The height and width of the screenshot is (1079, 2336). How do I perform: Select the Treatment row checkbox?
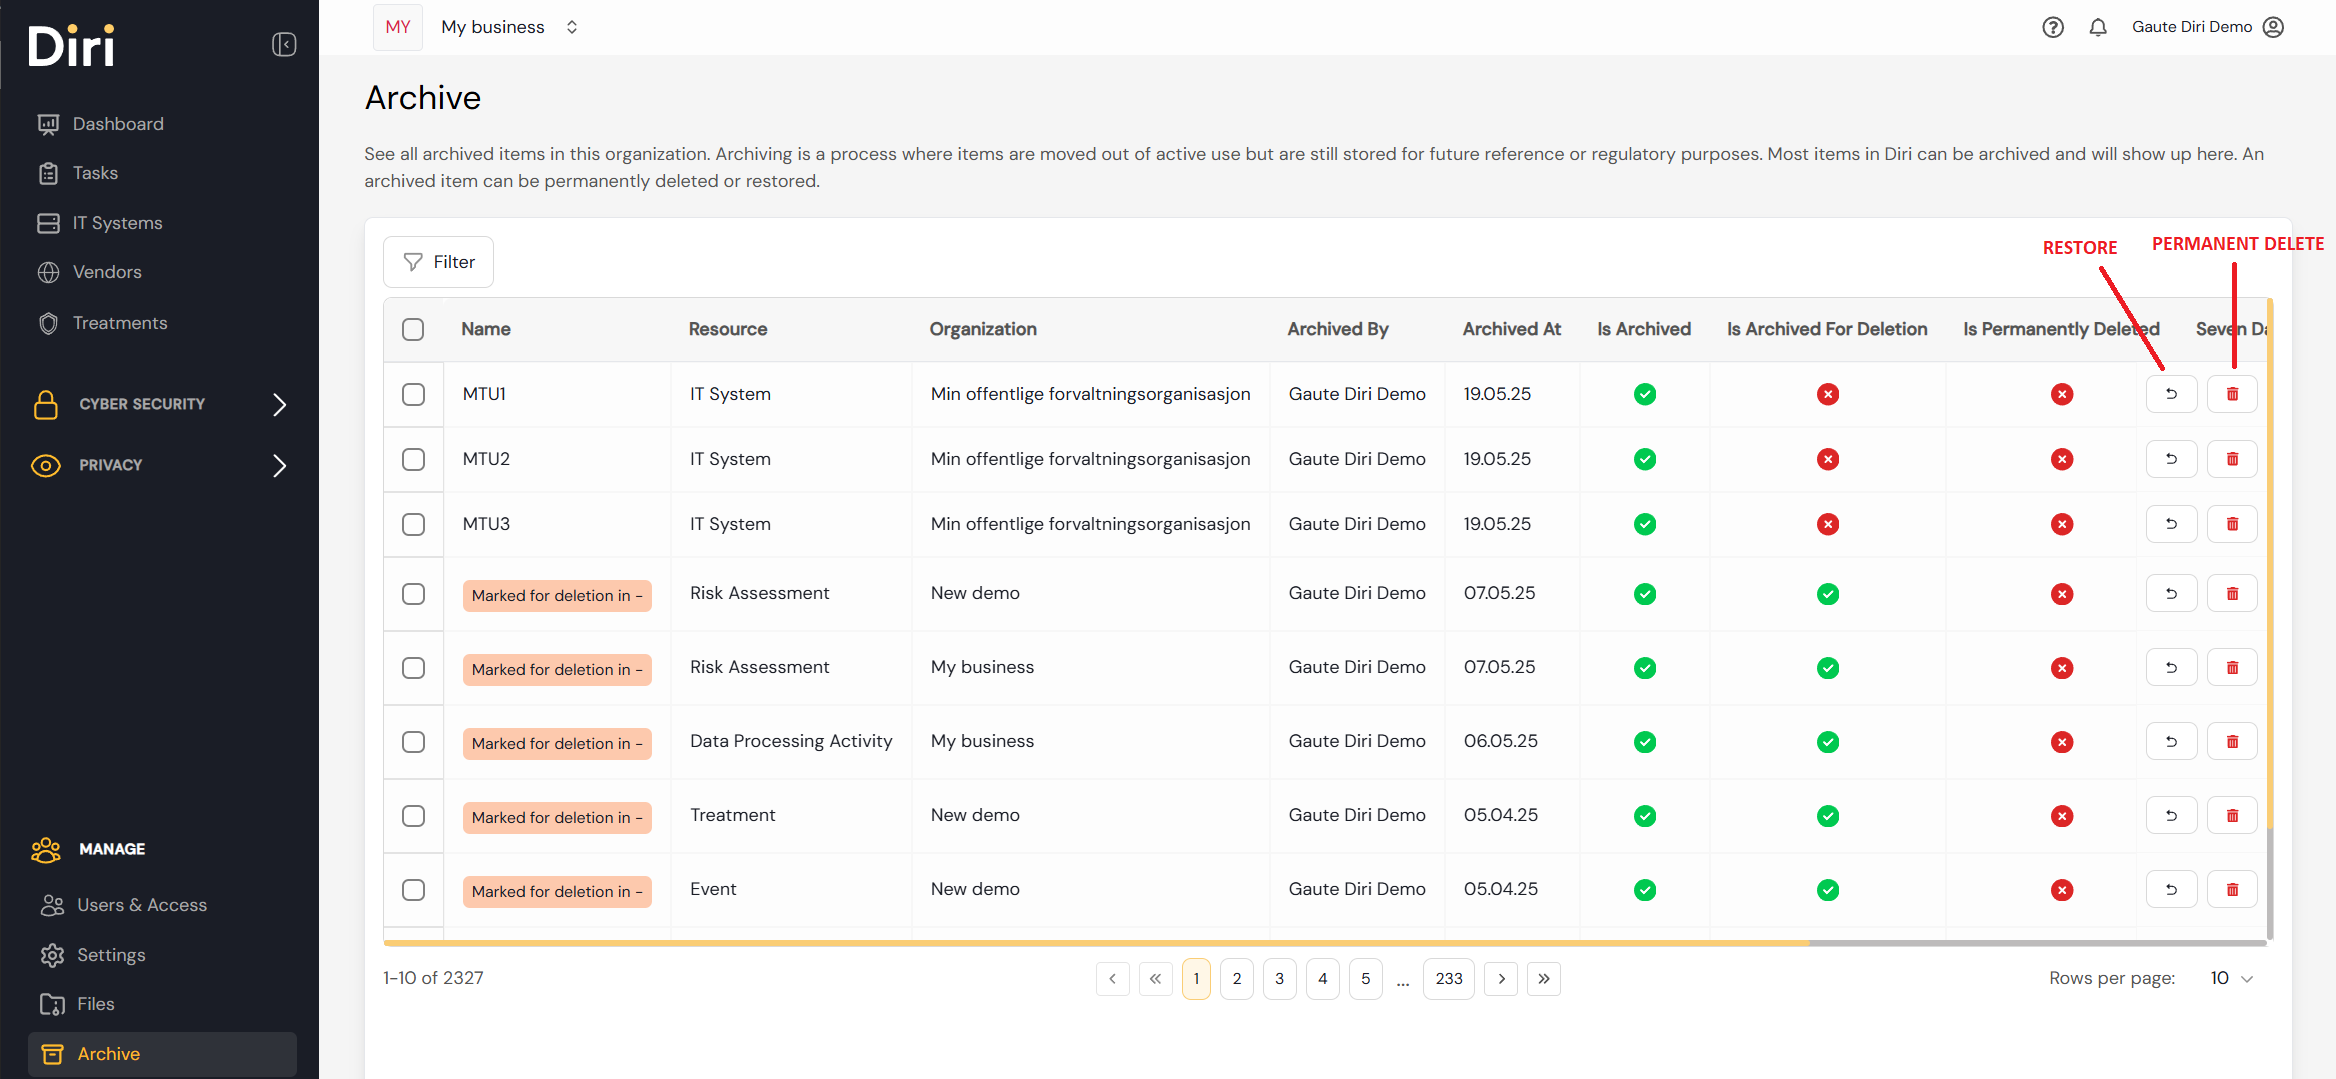pyautogui.click(x=413, y=816)
